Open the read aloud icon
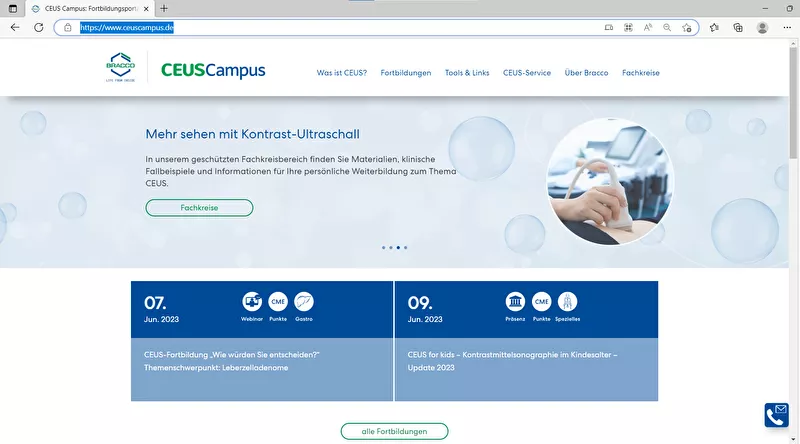This screenshot has width=800, height=444. (x=647, y=28)
